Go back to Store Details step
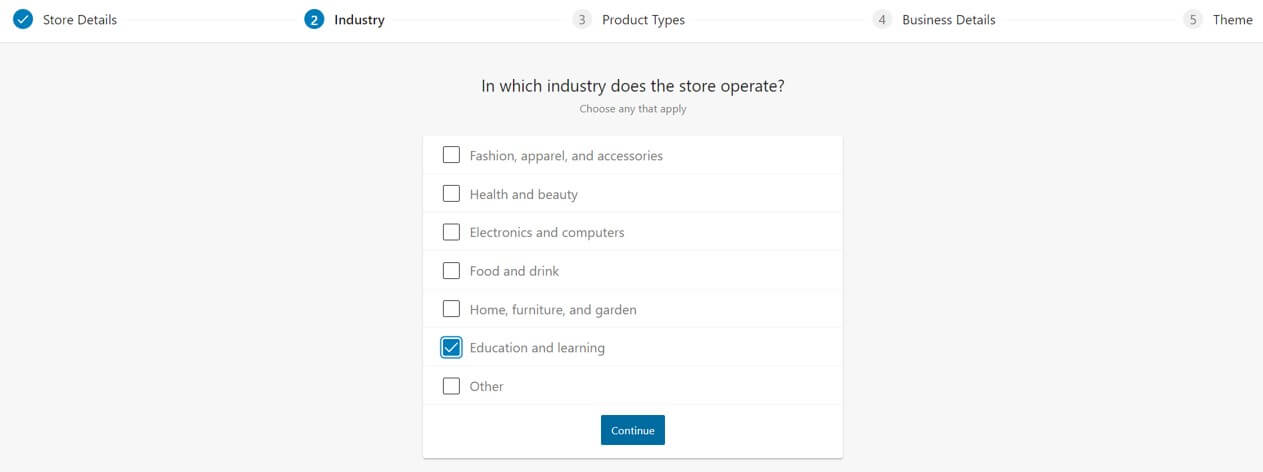This screenshot has width=1263, height=472. click(79, 20)
